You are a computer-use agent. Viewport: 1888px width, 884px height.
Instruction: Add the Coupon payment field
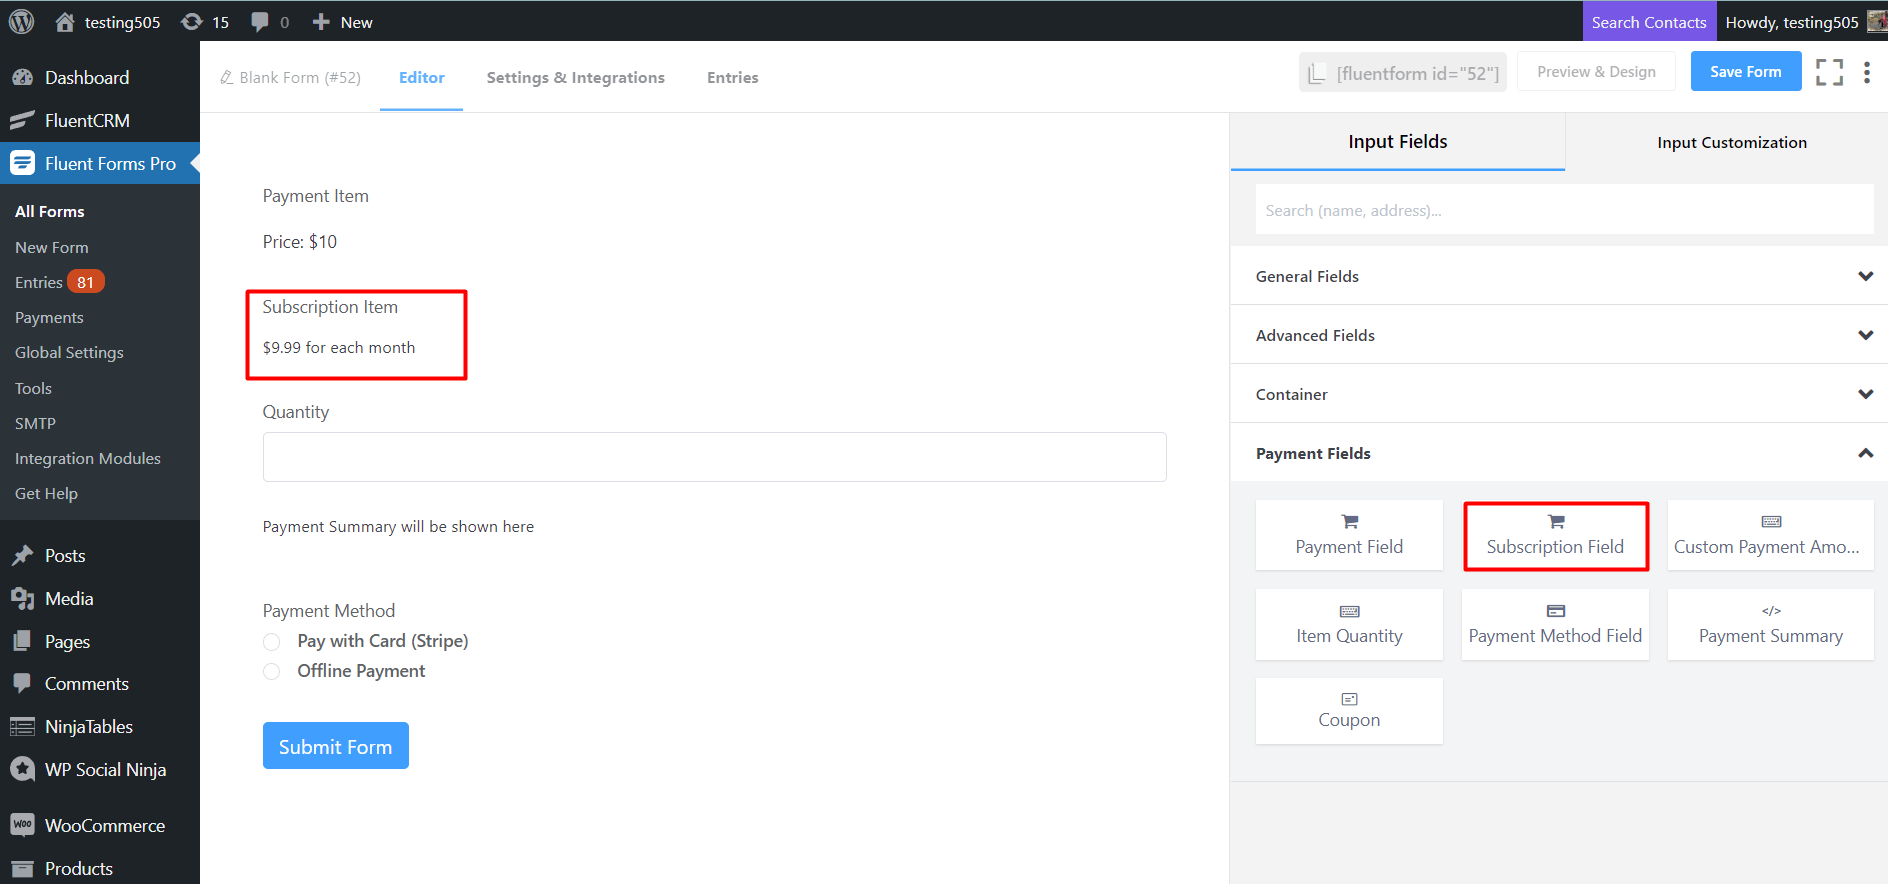pyautogui.click(x=1348, y=711)
